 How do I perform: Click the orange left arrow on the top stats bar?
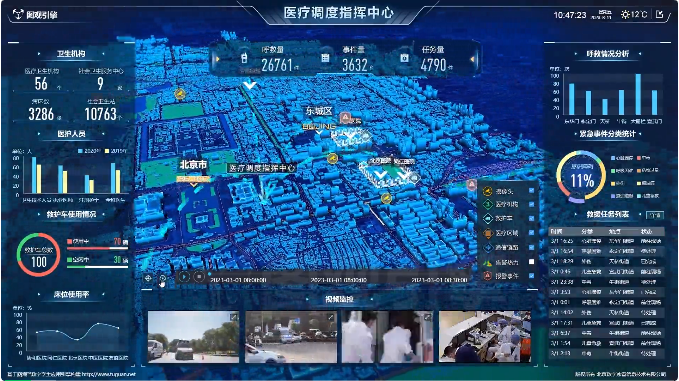coord(217,59)
